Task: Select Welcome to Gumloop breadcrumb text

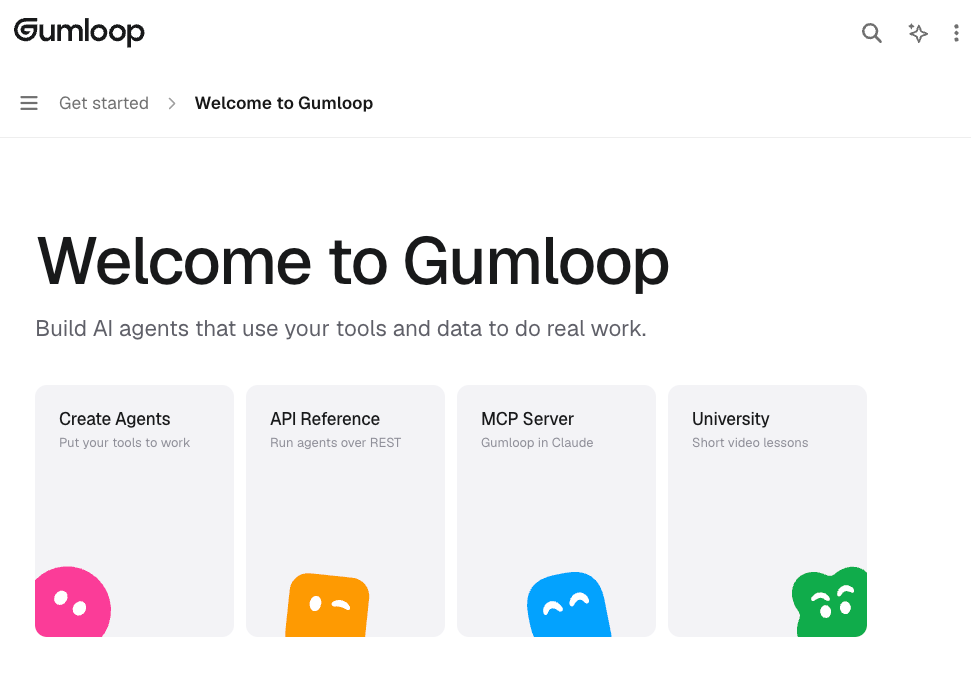Action: pyautogui.click(x=284, y=103)
